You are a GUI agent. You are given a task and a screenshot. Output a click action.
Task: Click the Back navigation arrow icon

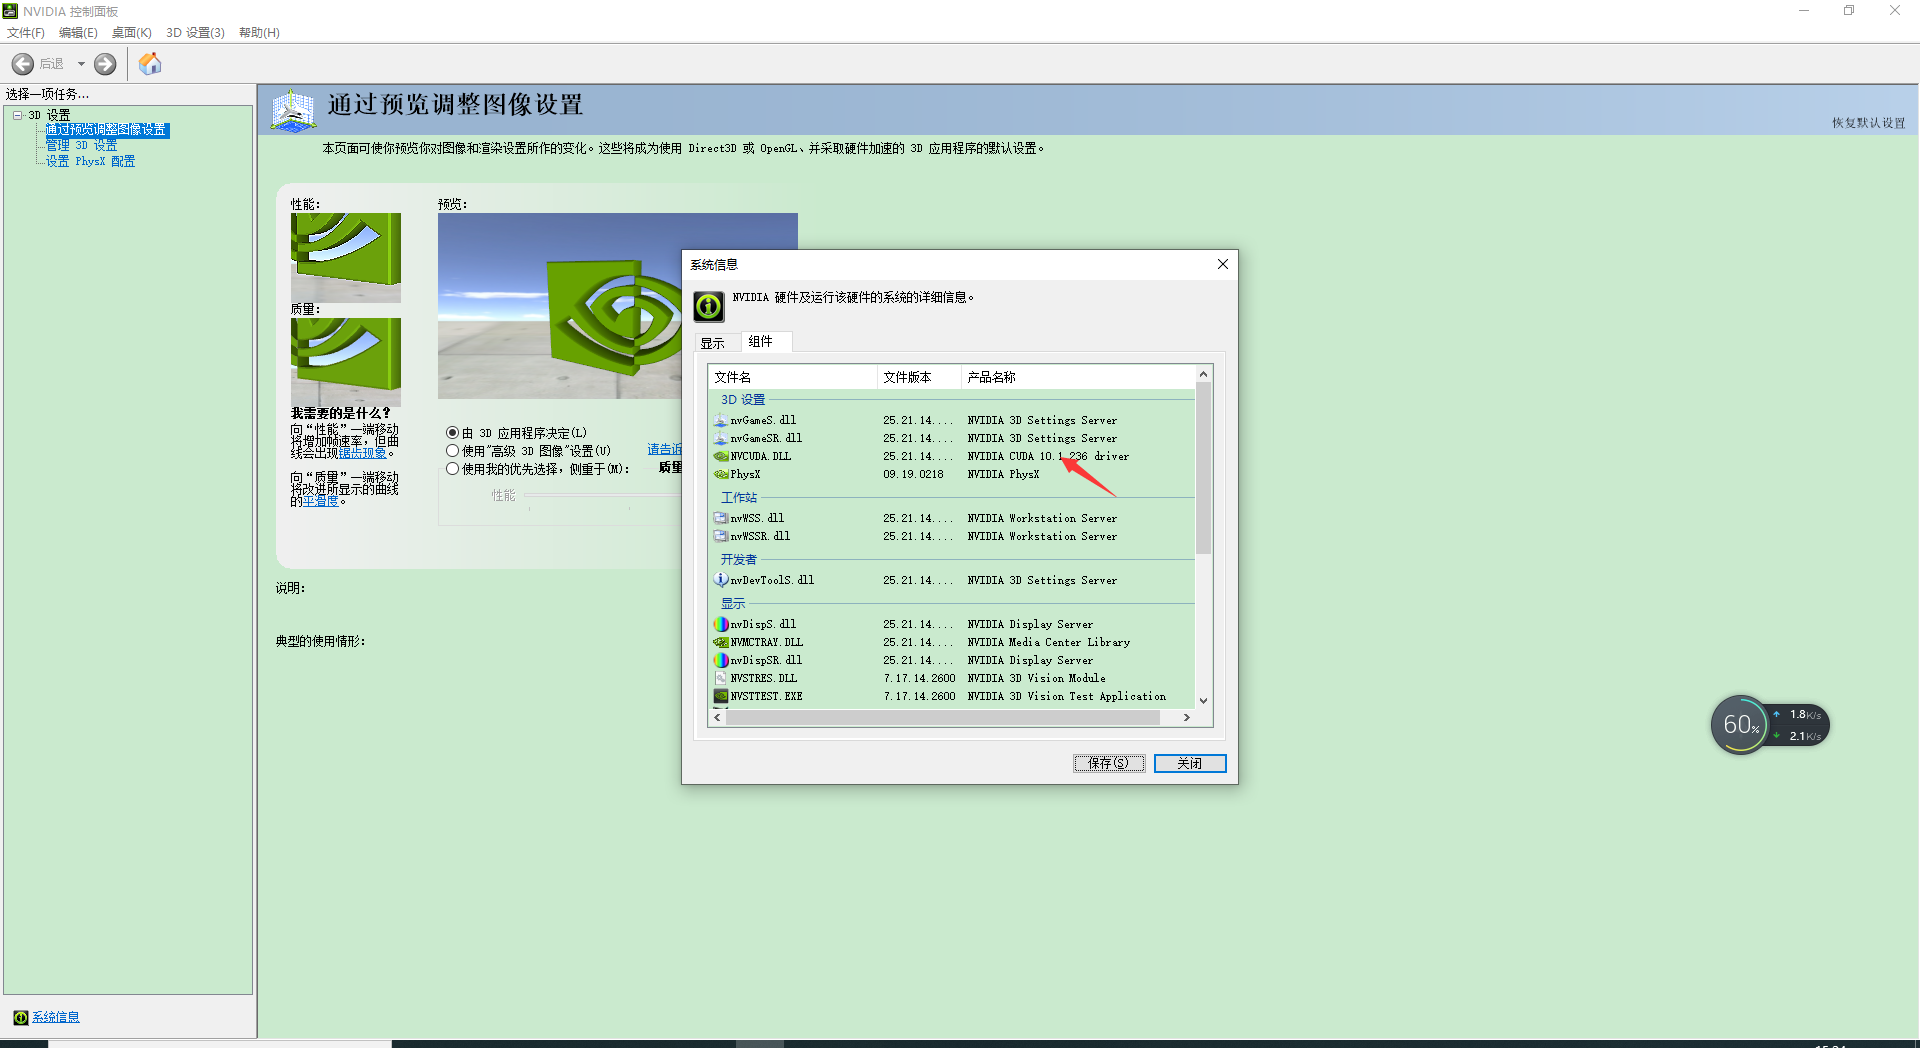point(23,64)
